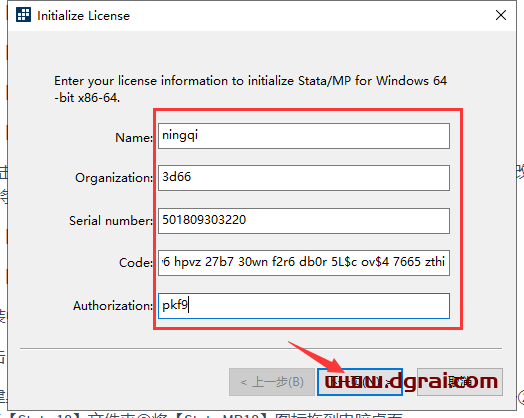
Task: Go back with the 上一步(B) button
Action: (x=272, y=382)
